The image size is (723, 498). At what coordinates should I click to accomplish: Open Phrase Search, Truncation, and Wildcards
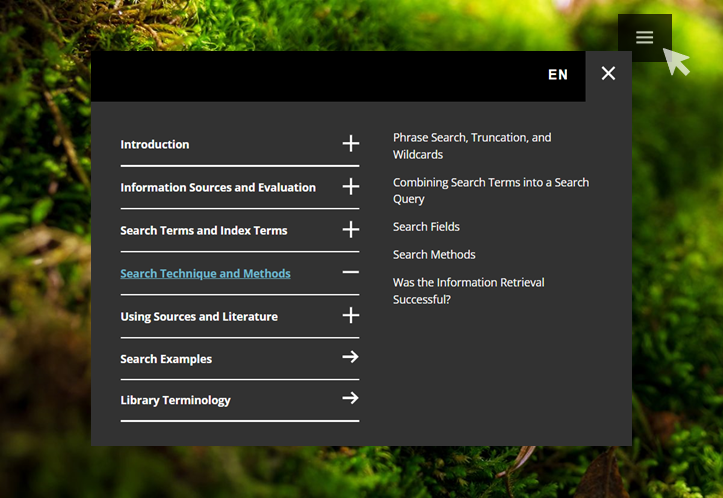[472, 146]
